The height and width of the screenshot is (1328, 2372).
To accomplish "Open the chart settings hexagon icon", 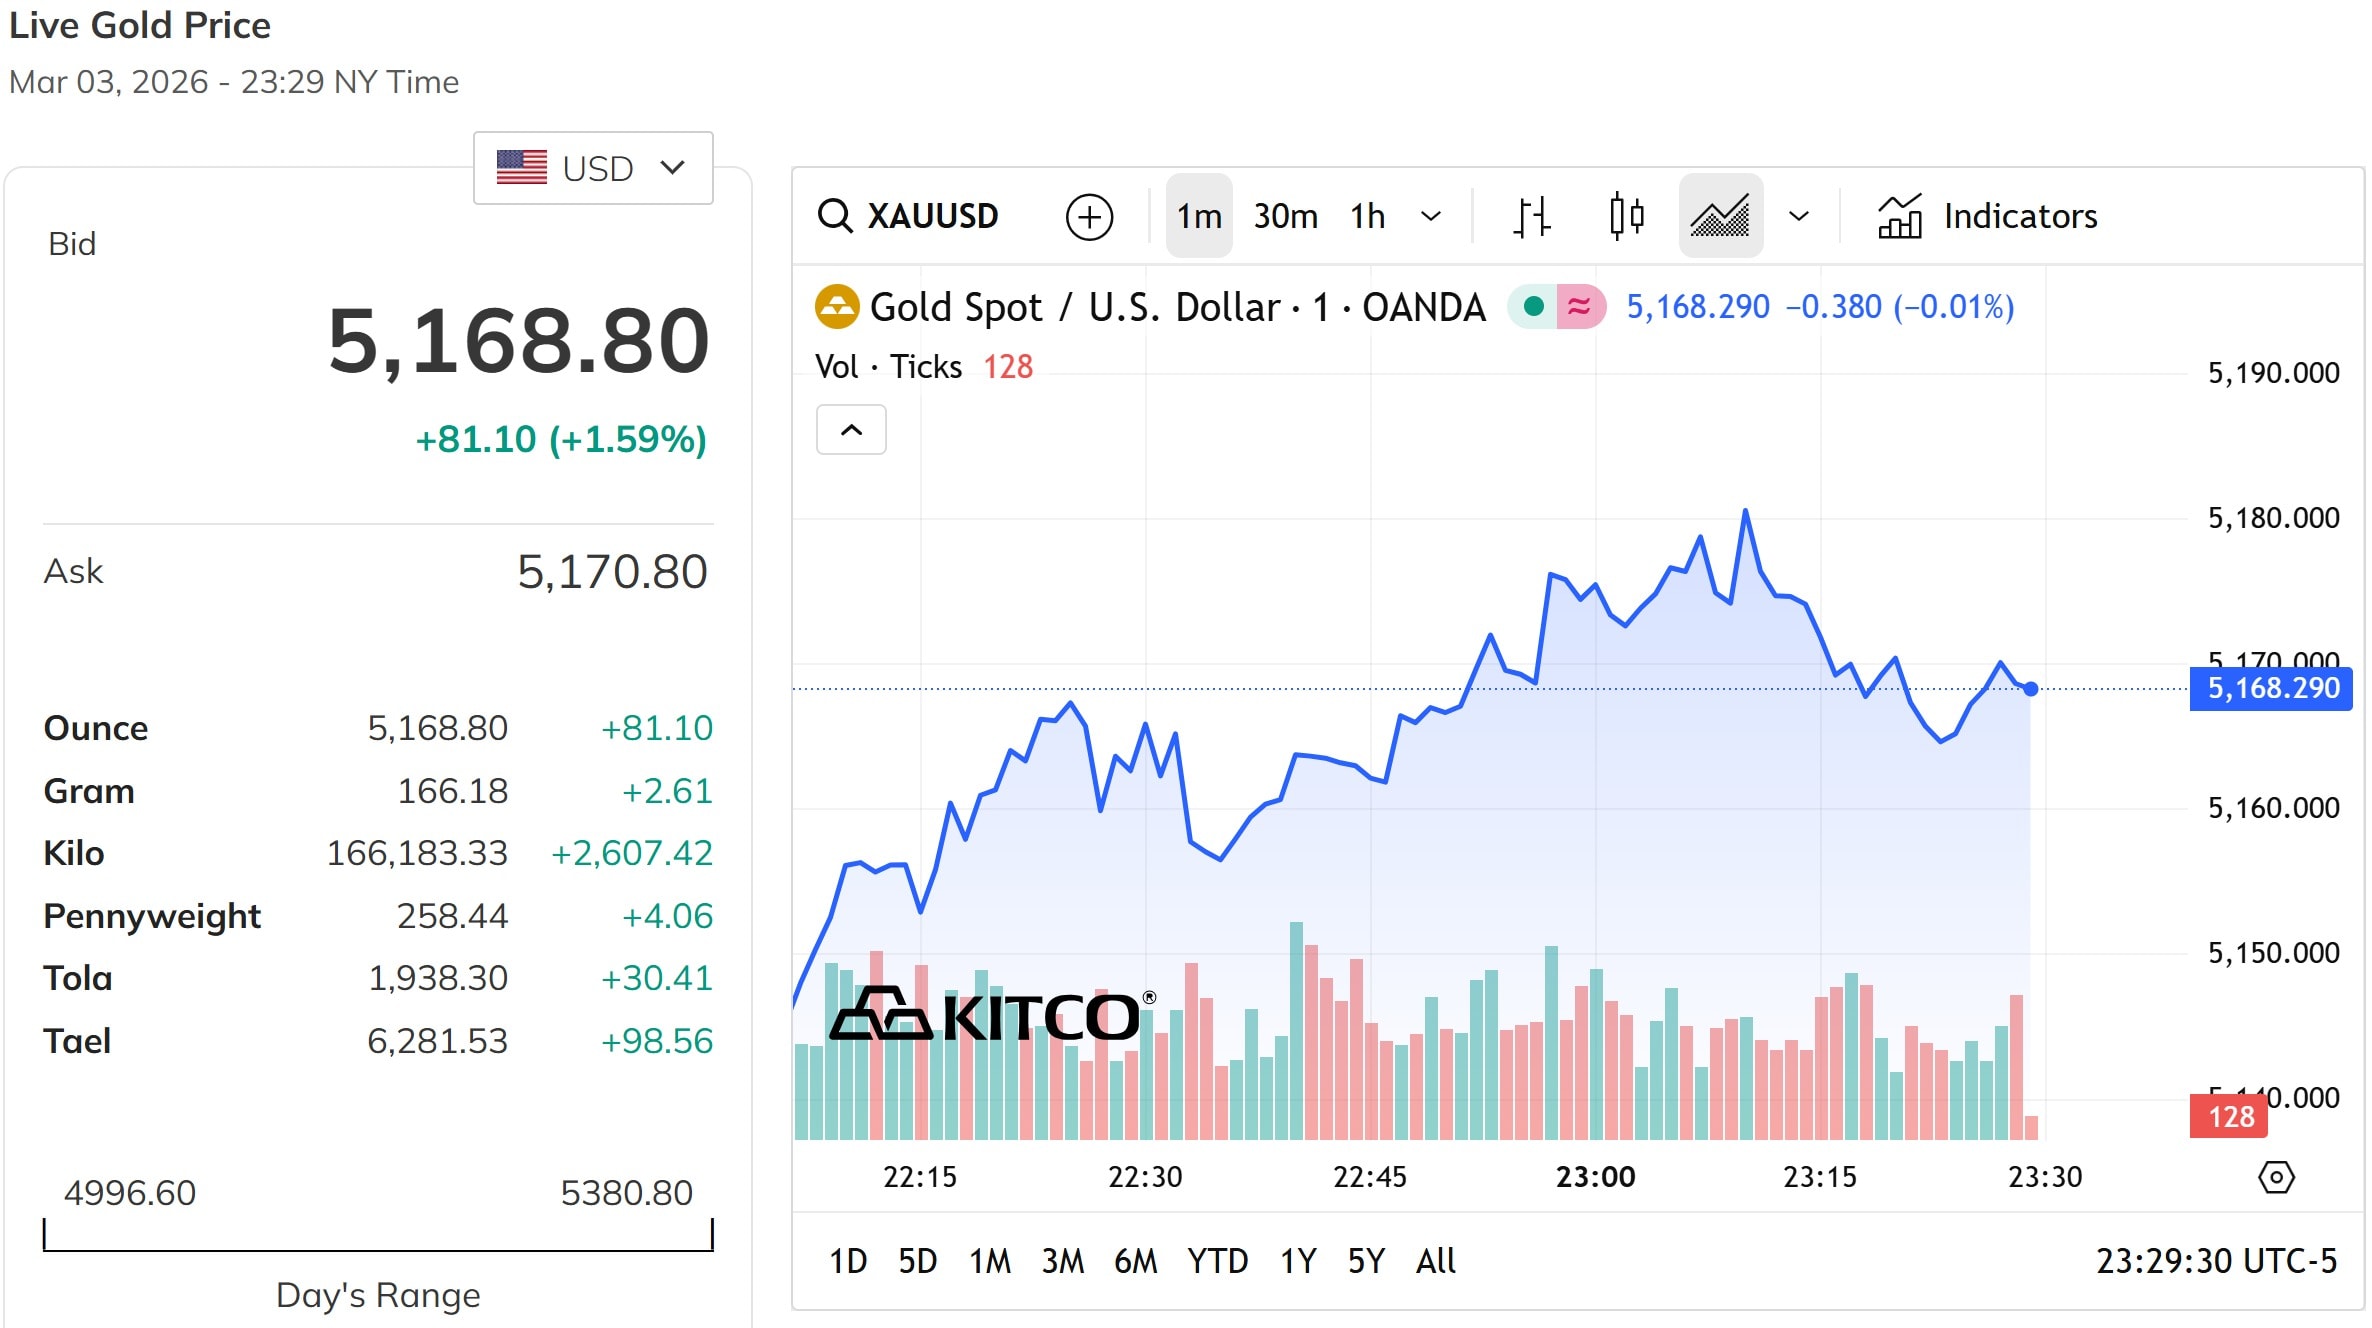I will [x=2276, y=1177].
